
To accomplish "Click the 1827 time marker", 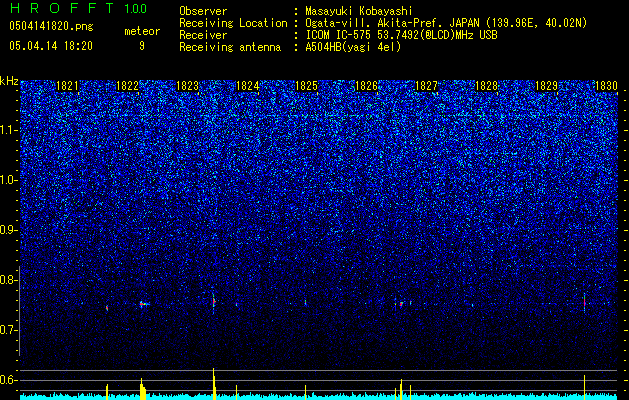I will (426, 86).
